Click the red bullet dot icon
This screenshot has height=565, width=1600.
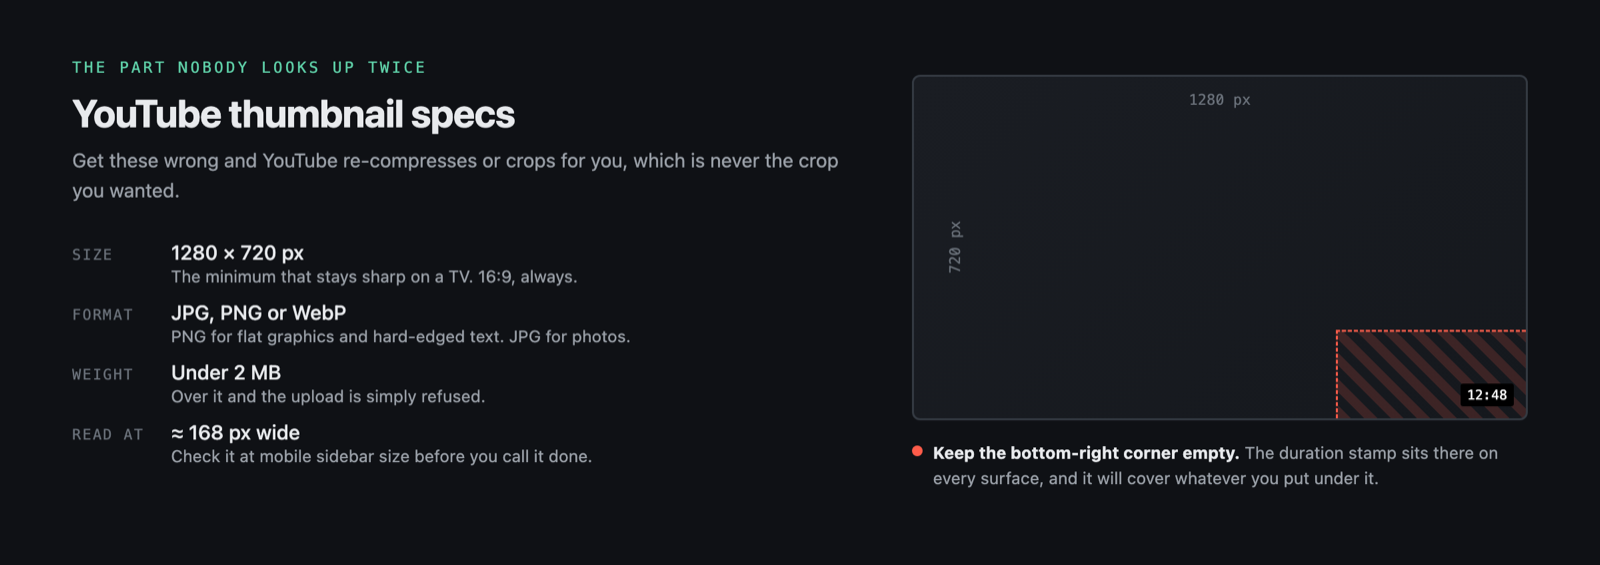coord(917,451)
